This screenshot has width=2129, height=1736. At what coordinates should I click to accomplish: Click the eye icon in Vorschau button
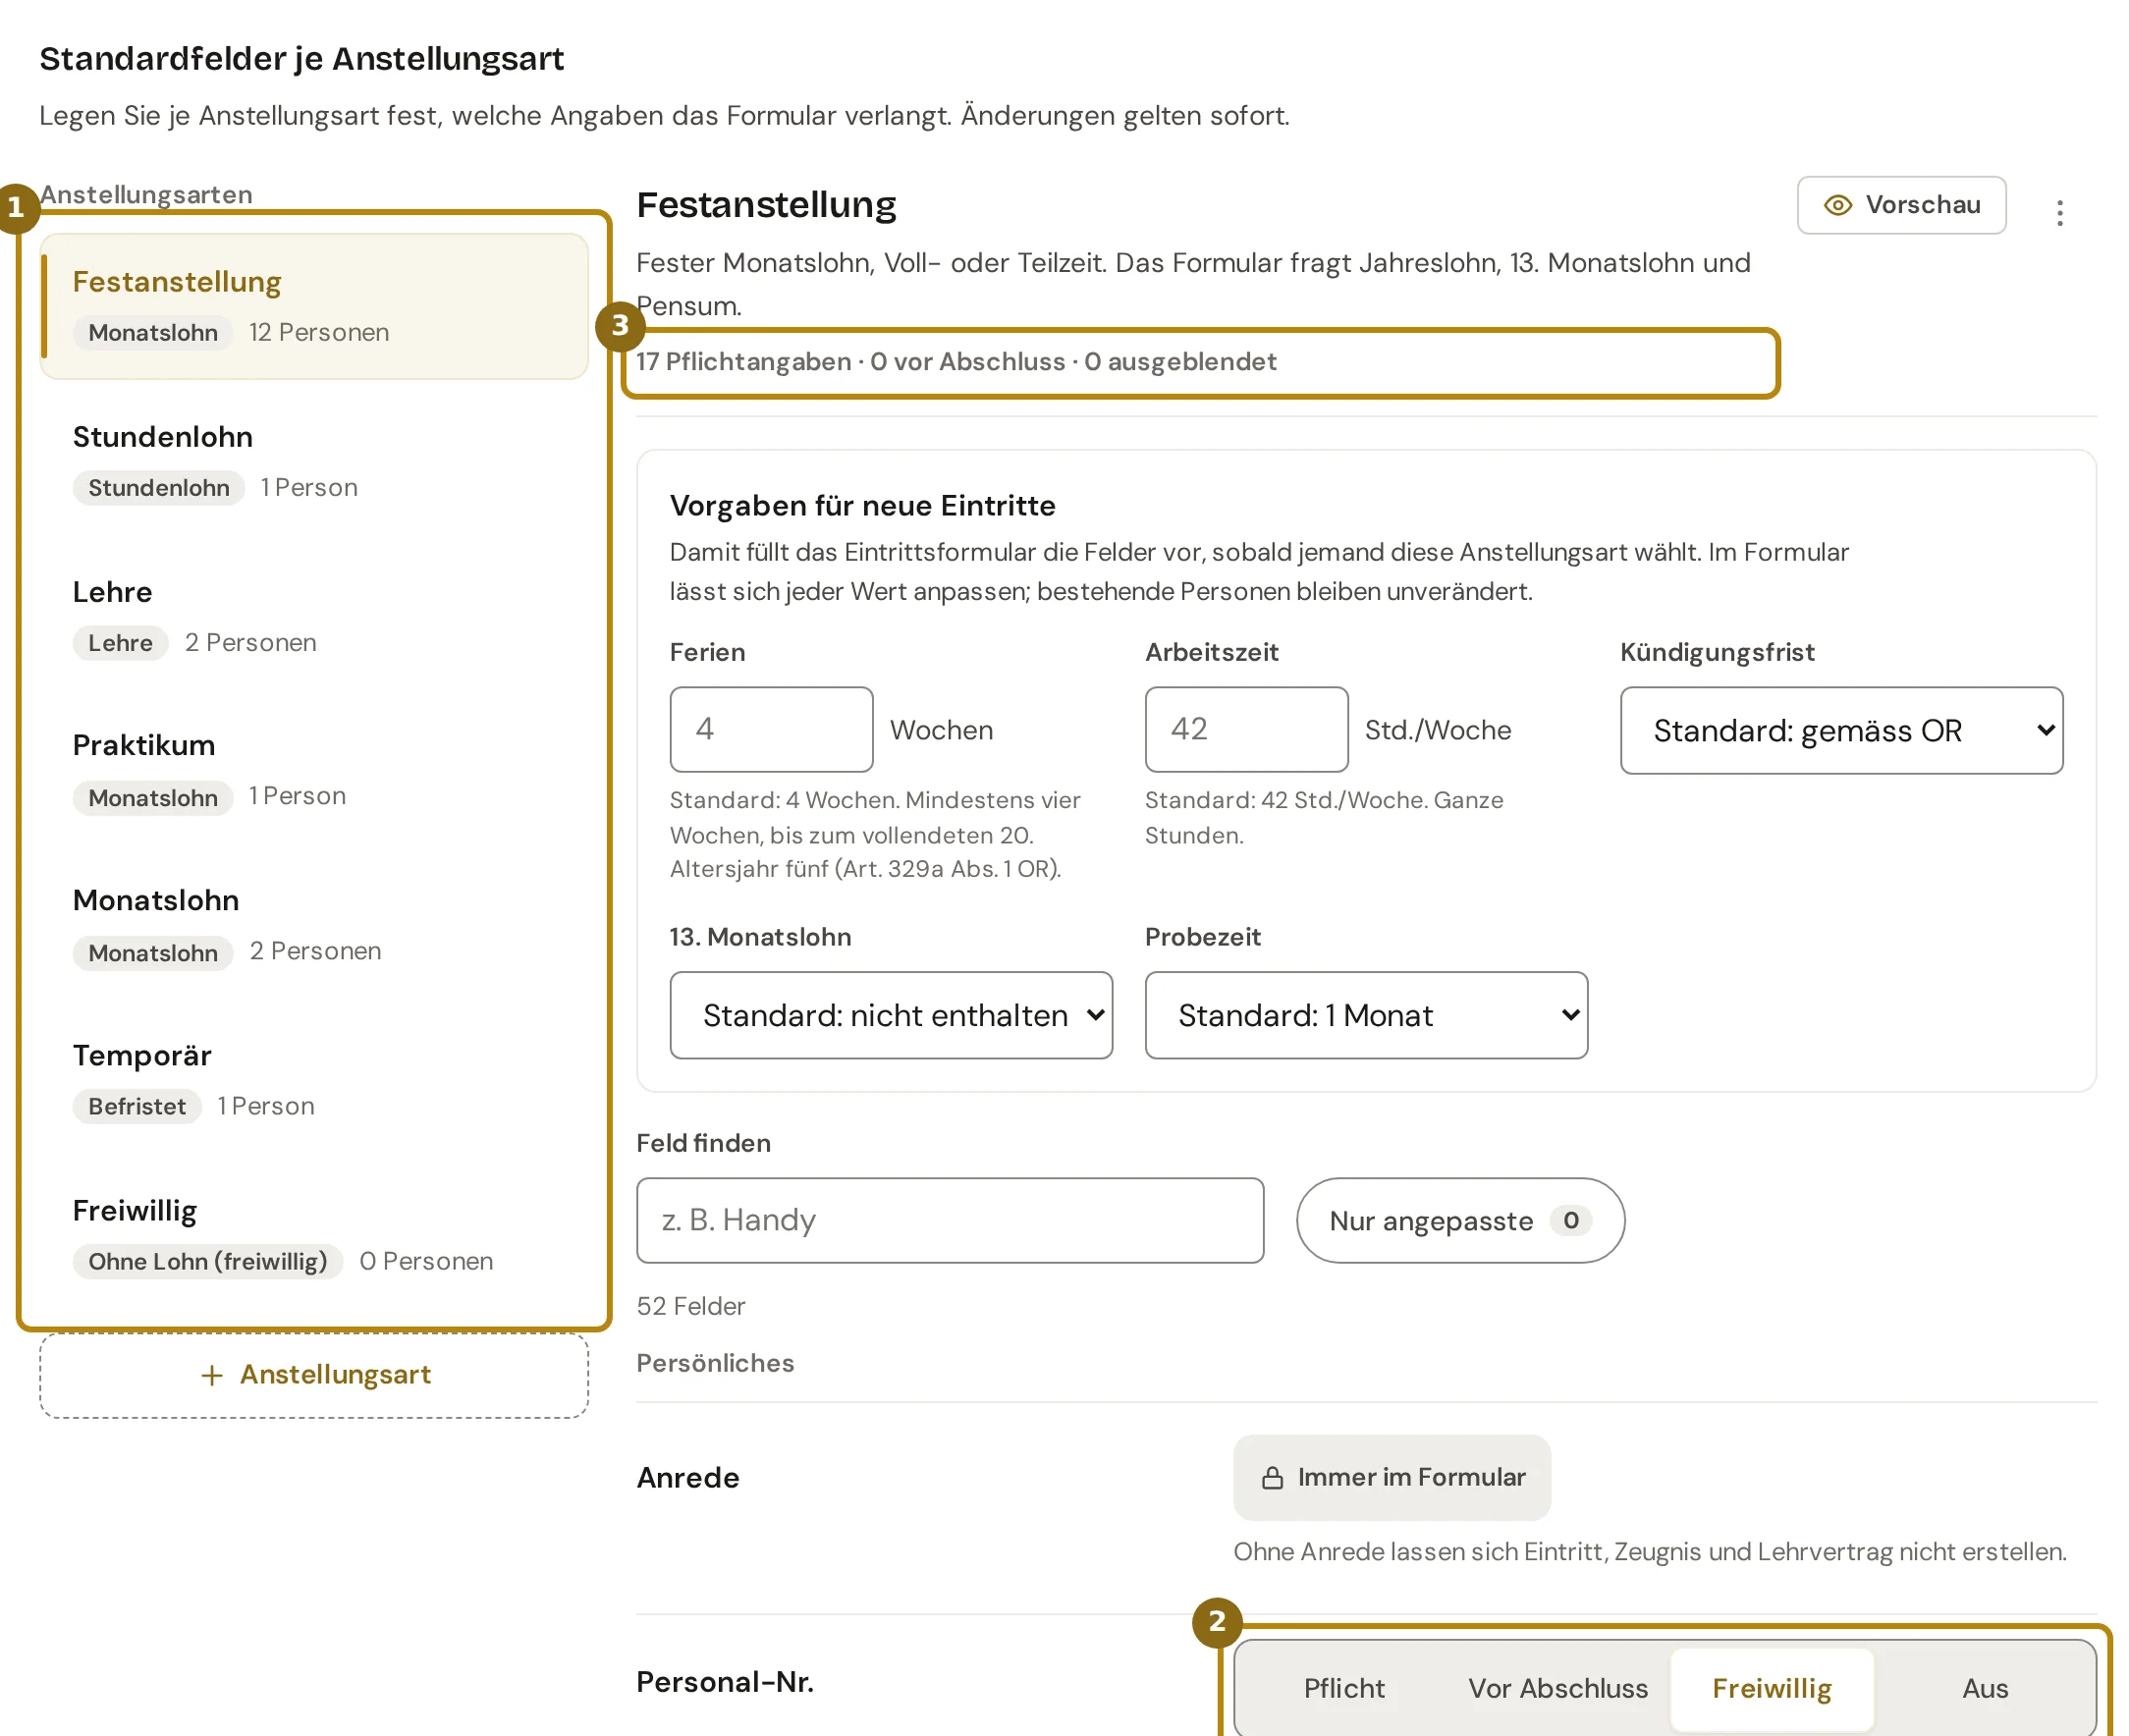tap(1837, 205)
